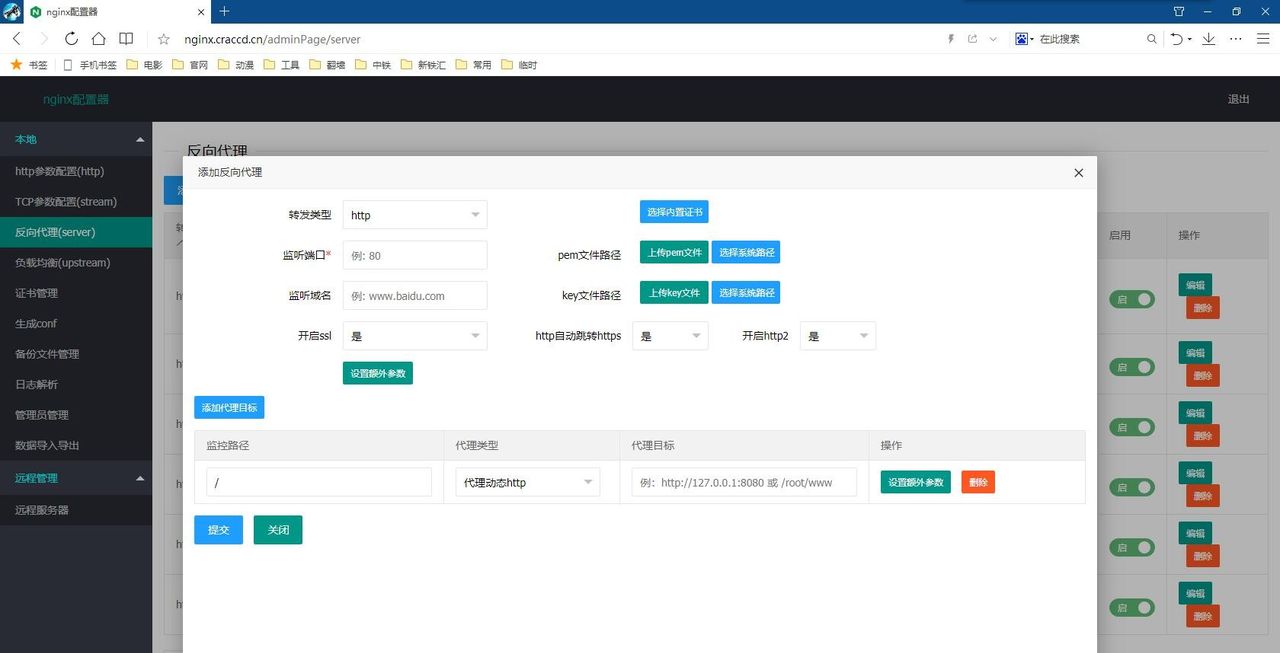Toggle the 启 switch in the second row

(x=1131, y=367)
